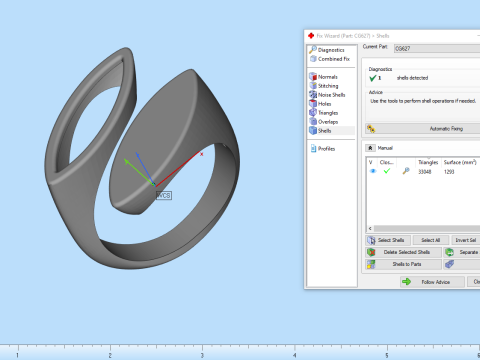Click the Follow Advice button

click(x=432, y=282)
